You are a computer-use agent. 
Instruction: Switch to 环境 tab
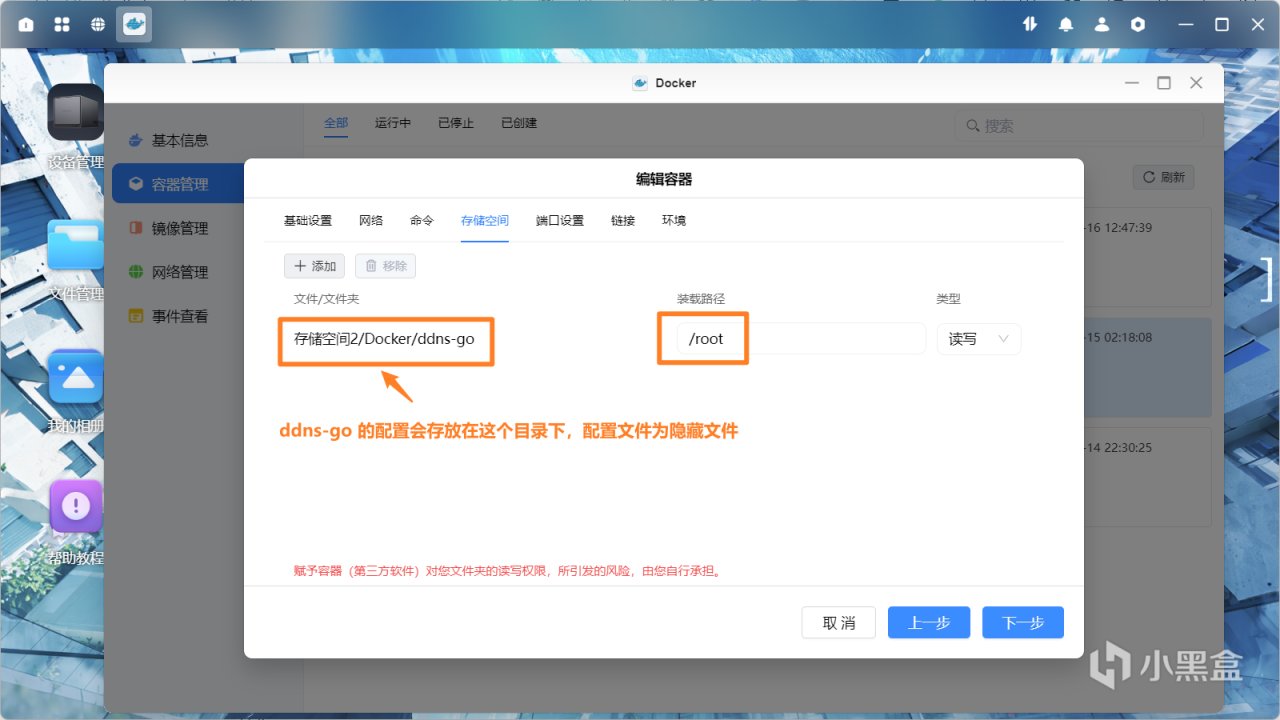[674, 220]
